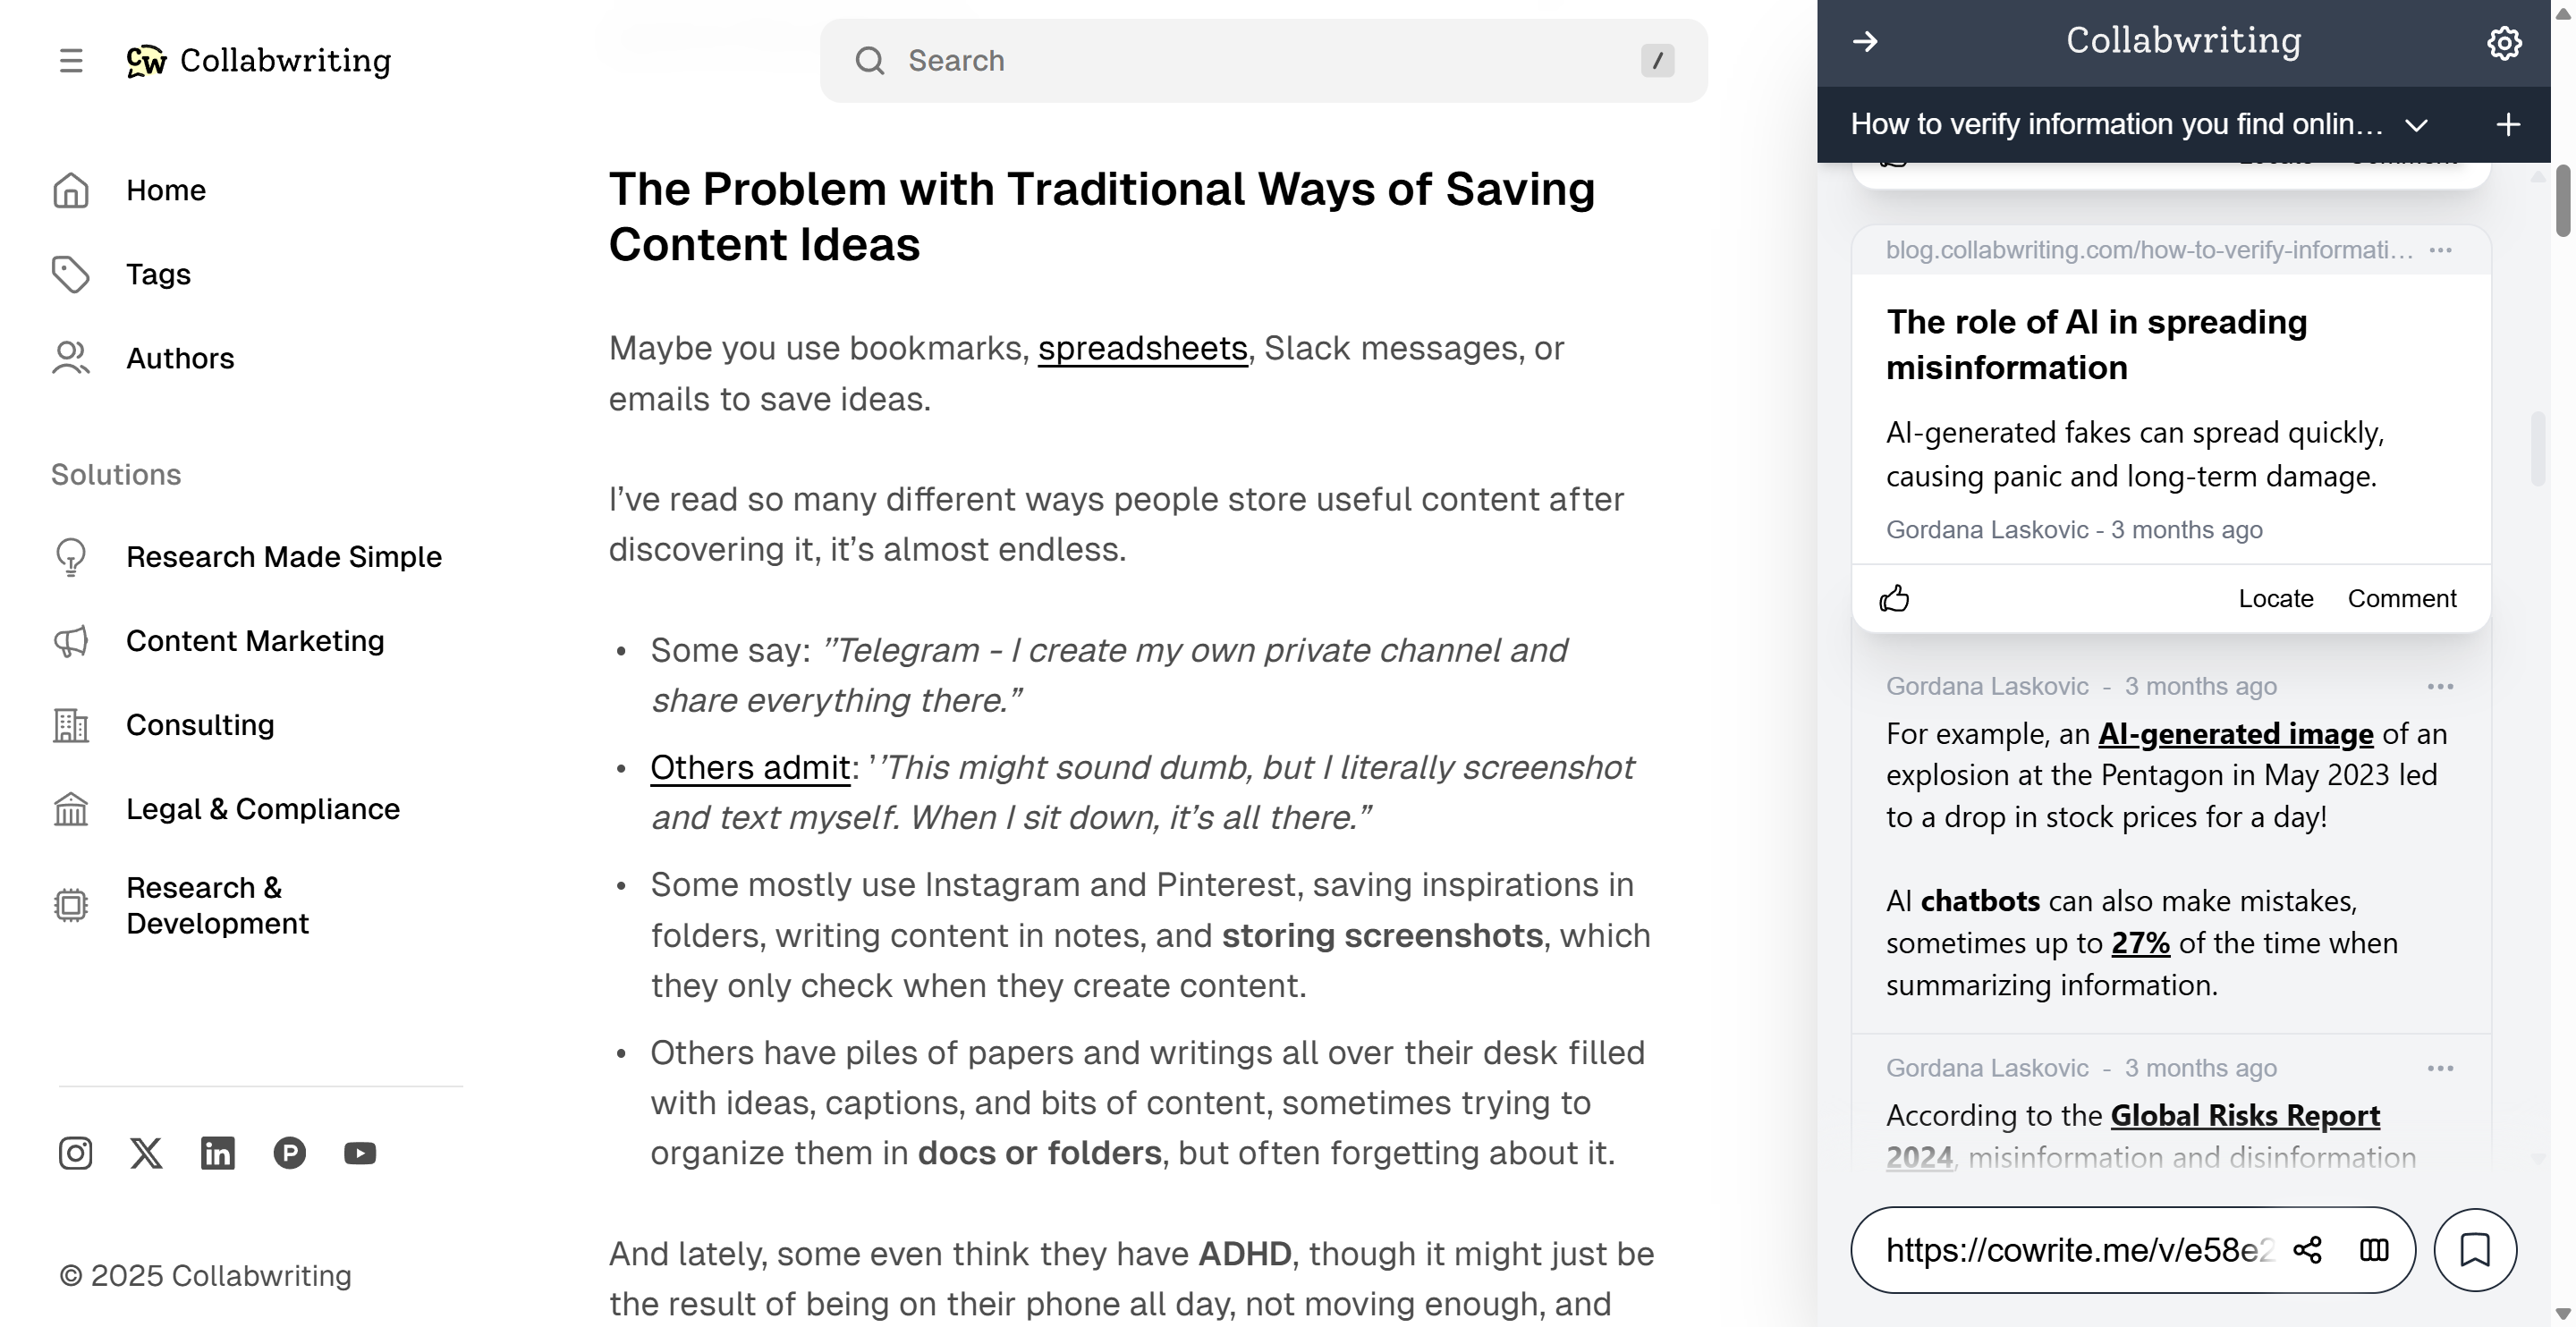Screen dimensions: 2576x1327
Task: Open Research Made Simple solution
Action: pos(284,557)
